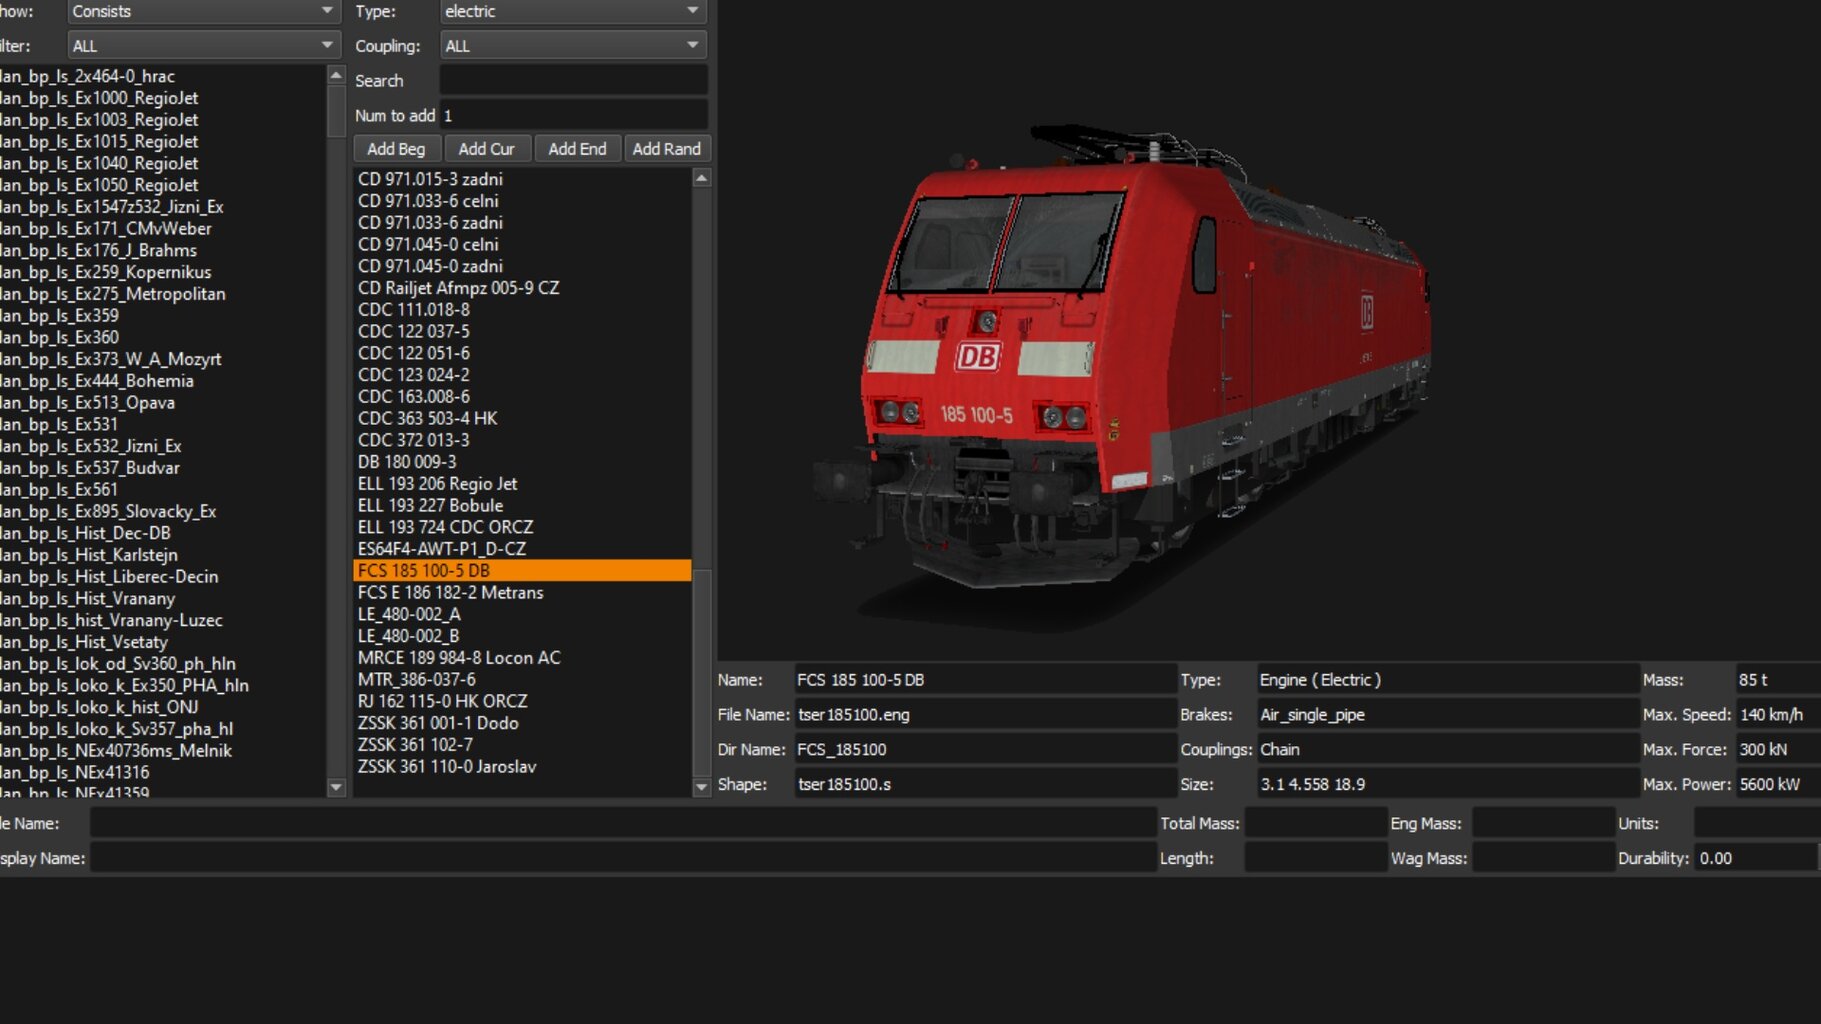1821x1024 pixels.
Task: Click the Add Rand button
Action: coord(667,149)
